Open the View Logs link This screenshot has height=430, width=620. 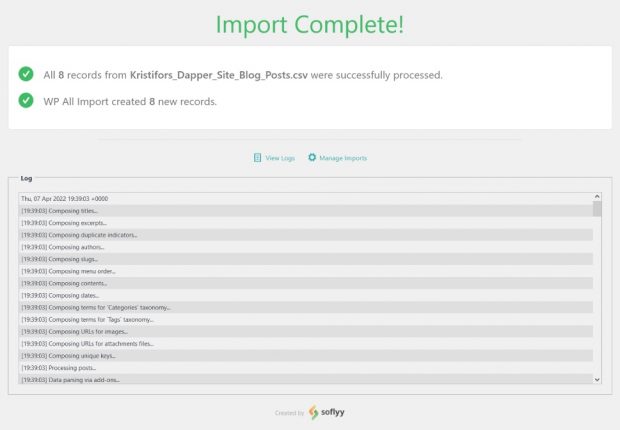tap(281, 158)
